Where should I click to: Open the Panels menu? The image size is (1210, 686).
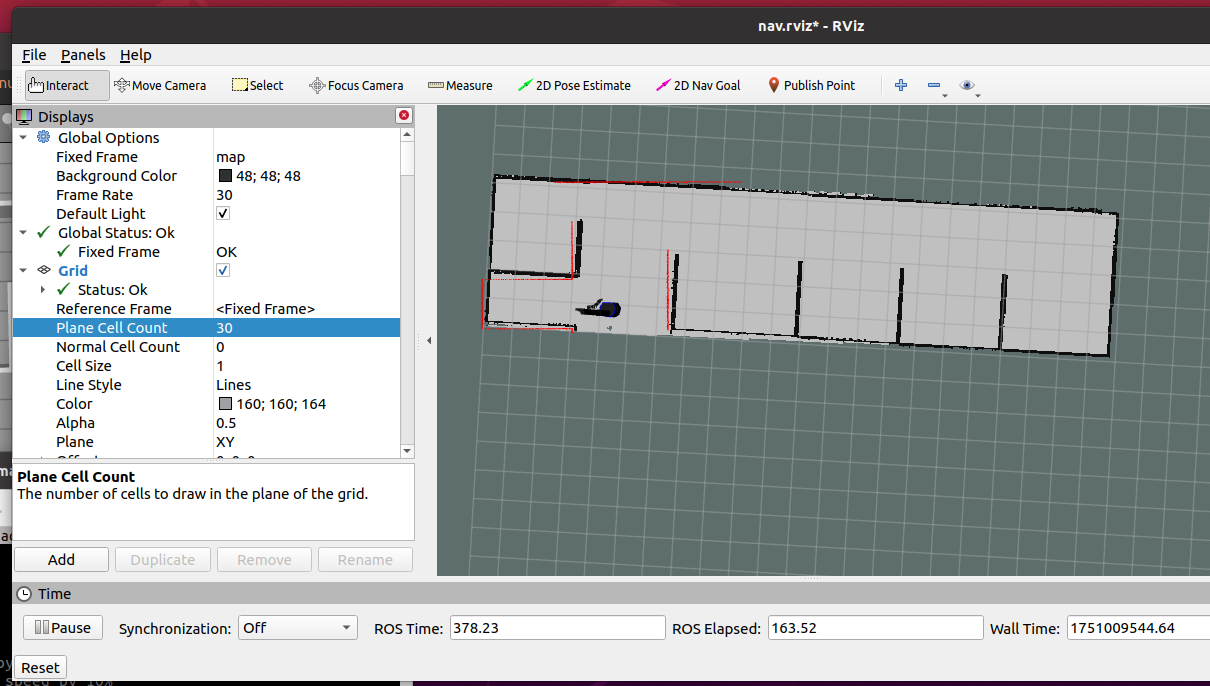click(x=83, y=55)
